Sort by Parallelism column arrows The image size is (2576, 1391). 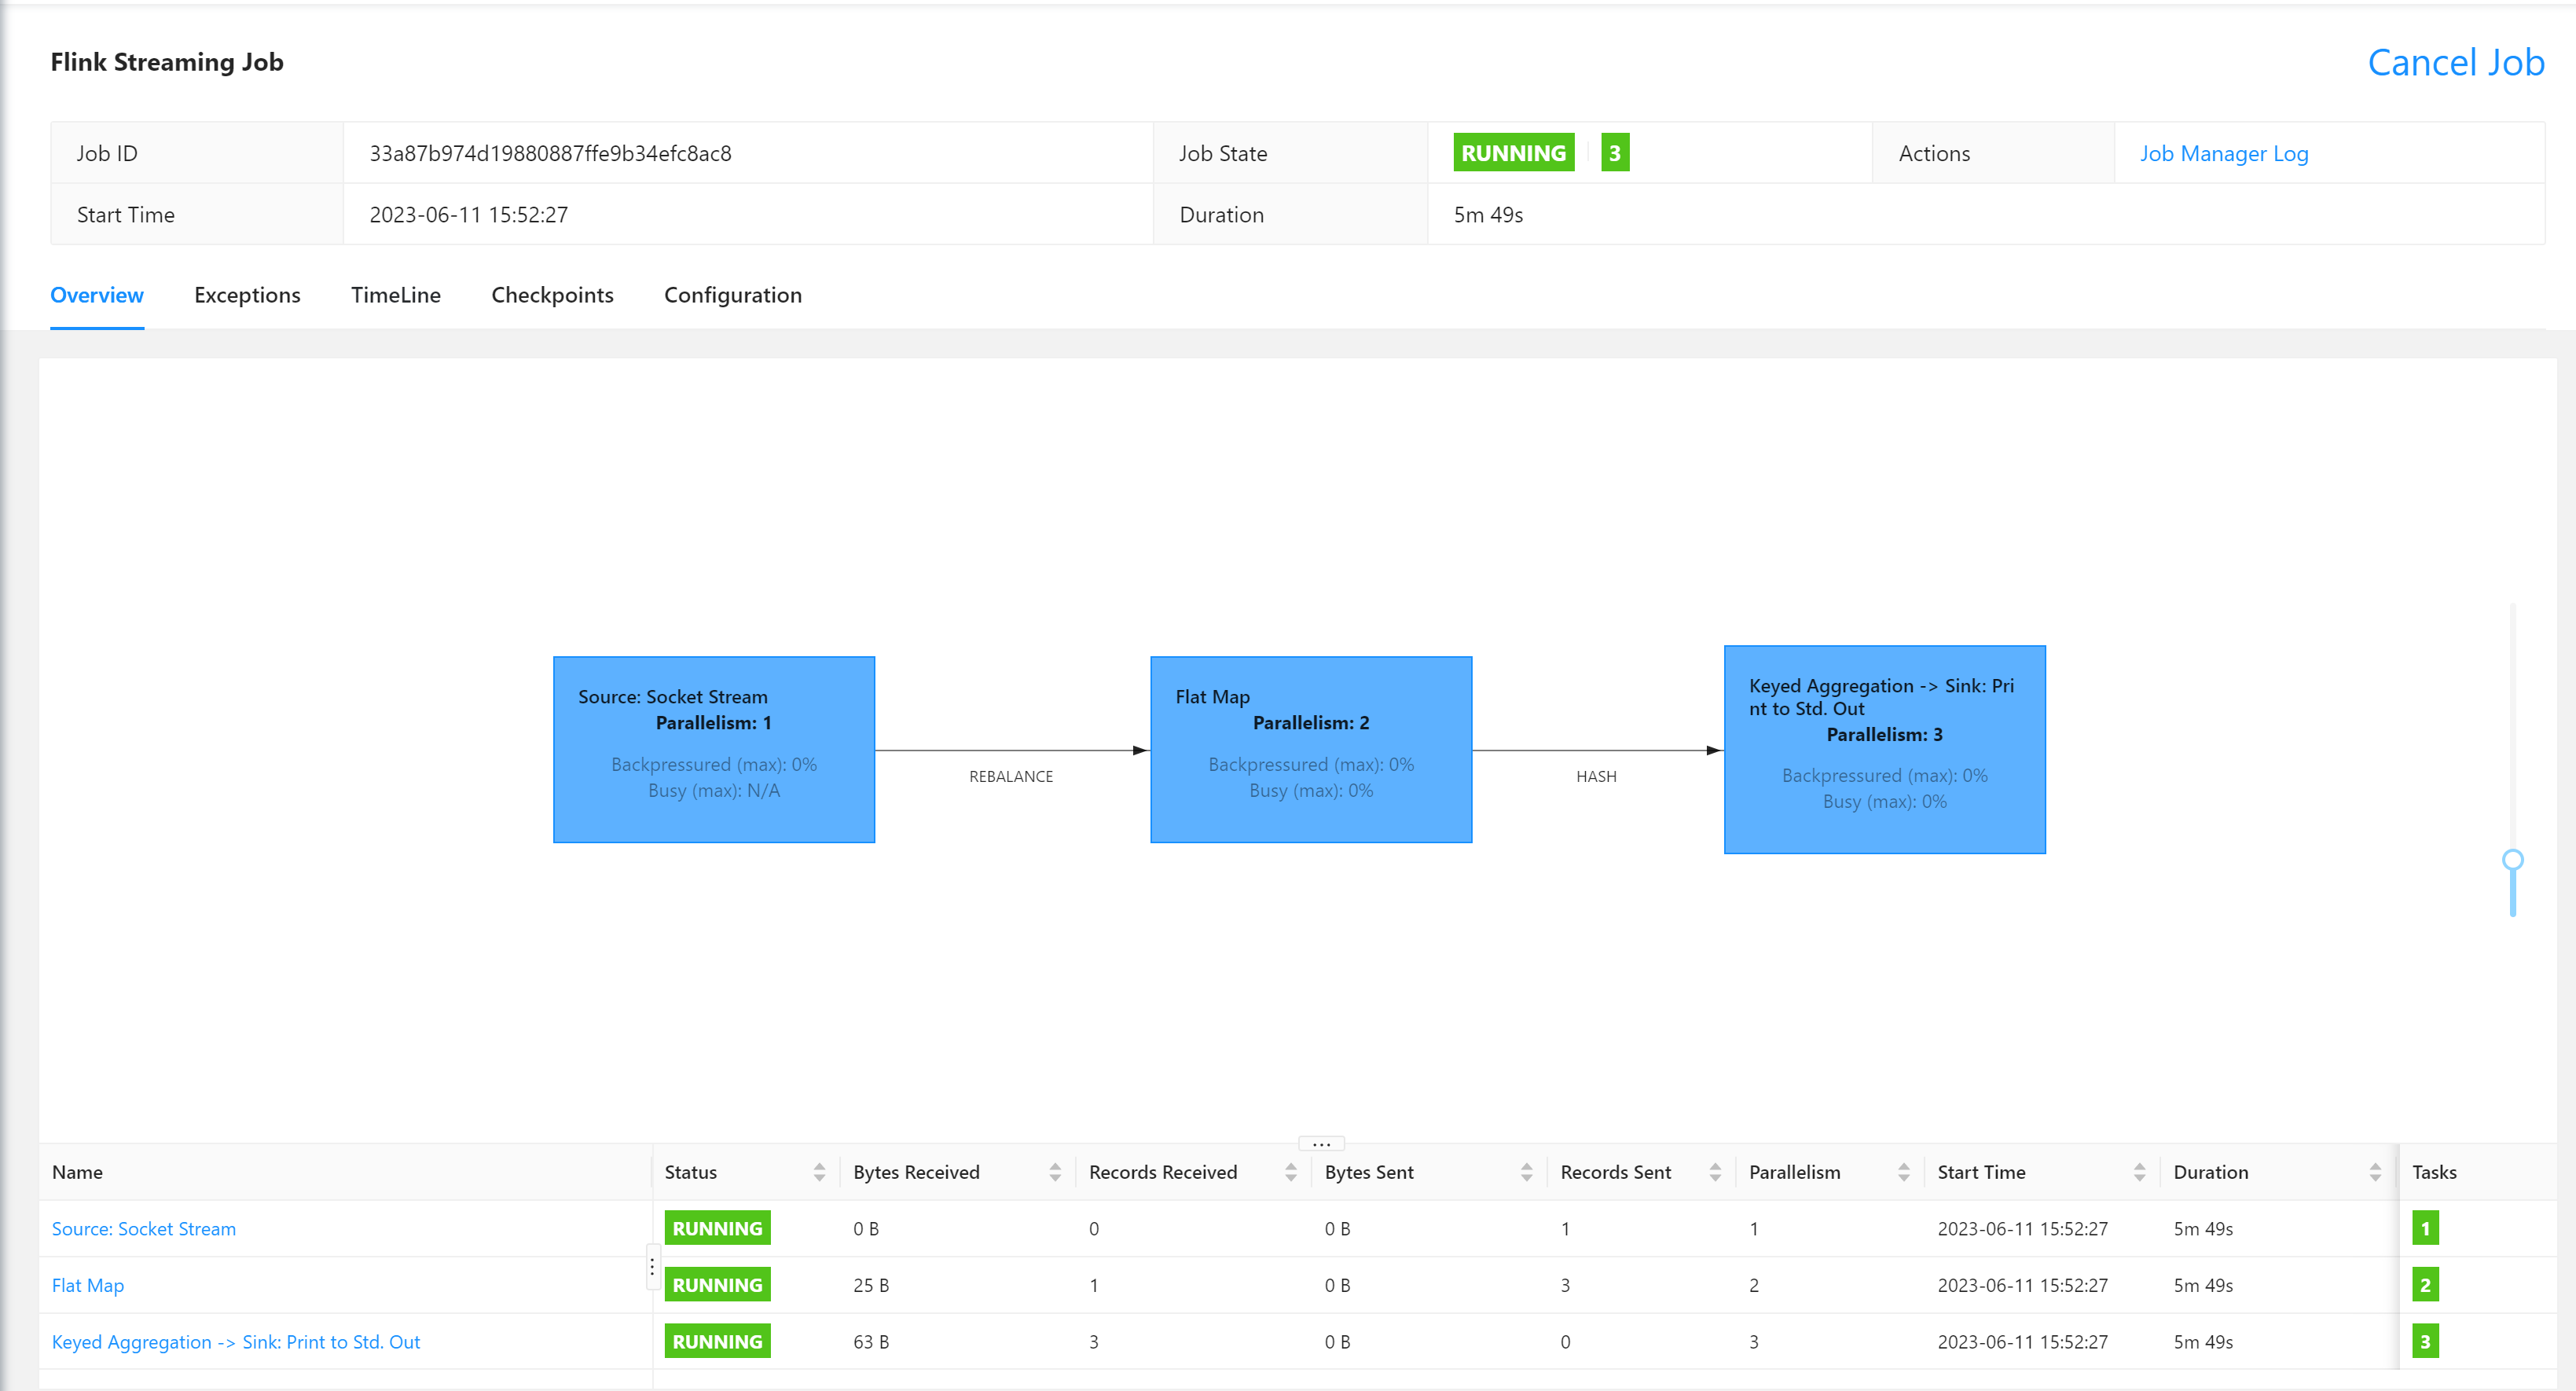pos(1903,1172)
